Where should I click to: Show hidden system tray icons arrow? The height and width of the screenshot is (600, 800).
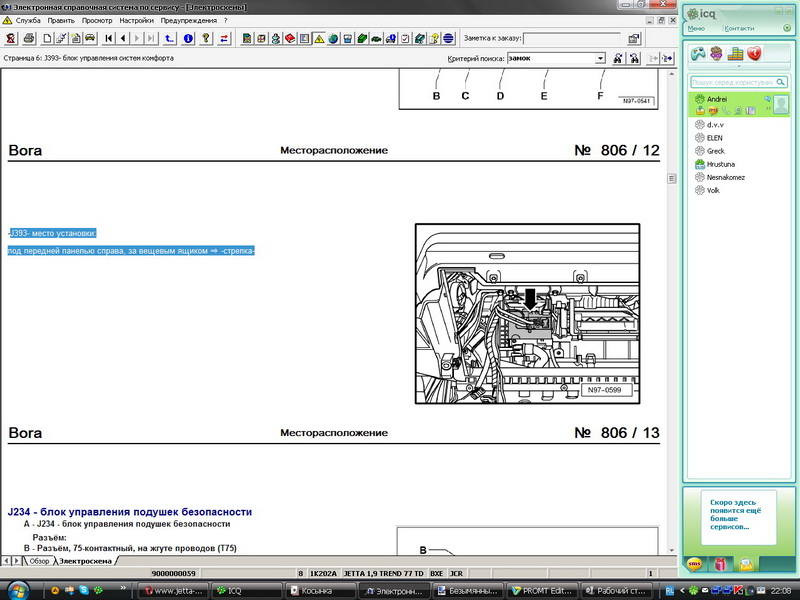[x=682, y=590]
